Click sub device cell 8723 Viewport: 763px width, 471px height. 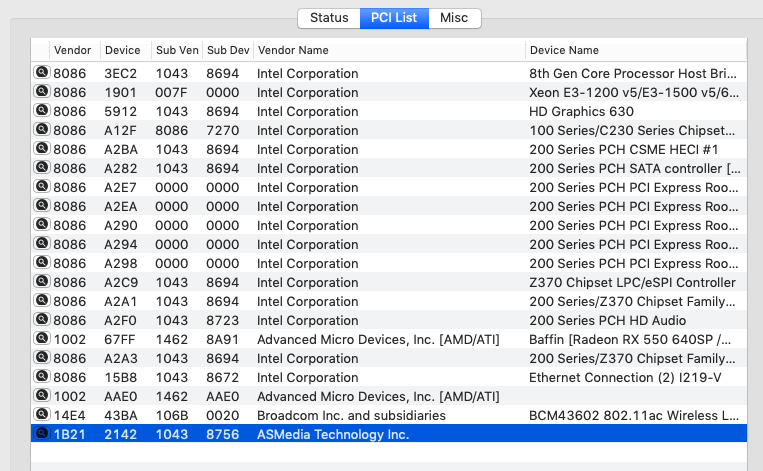[x=222, y=321]
